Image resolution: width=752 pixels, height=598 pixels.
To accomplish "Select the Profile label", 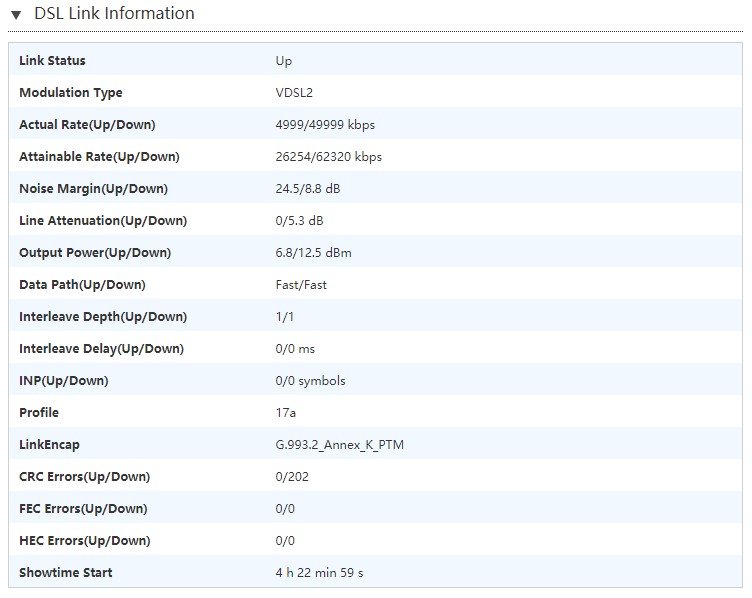I will point(39,413).
